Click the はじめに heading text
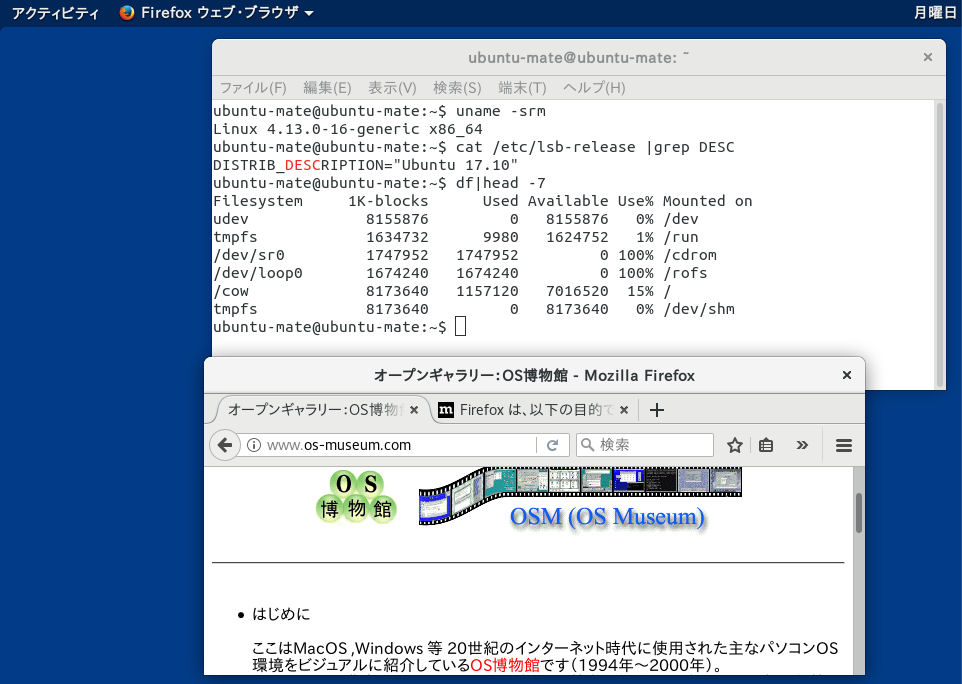This screenshot has width=962, height=684. tap(281, 614)
